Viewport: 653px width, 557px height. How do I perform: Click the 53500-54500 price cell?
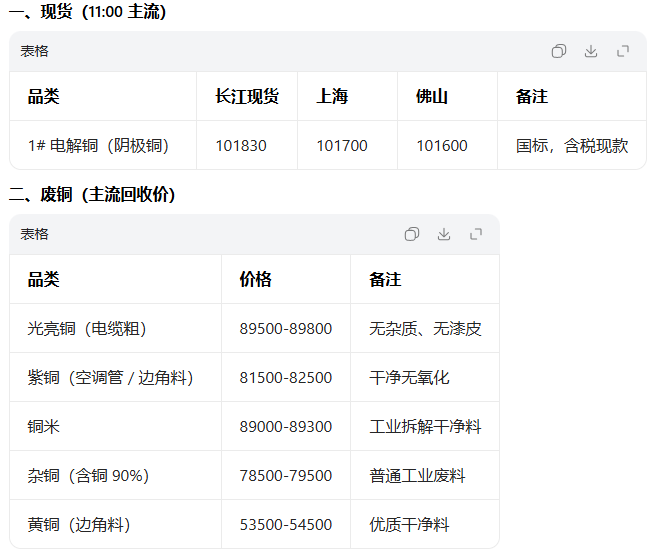[286, 525]
